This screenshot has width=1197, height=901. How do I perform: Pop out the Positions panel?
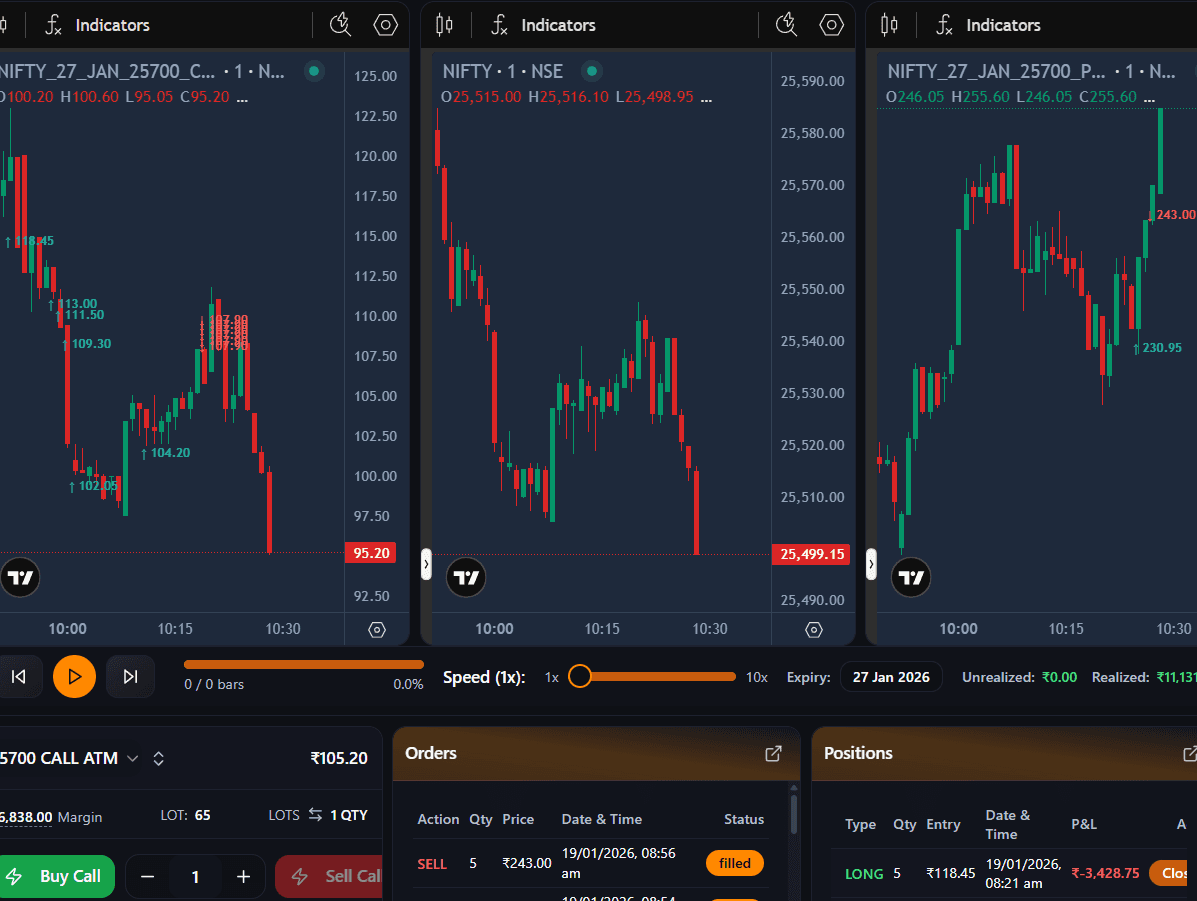1190,754
